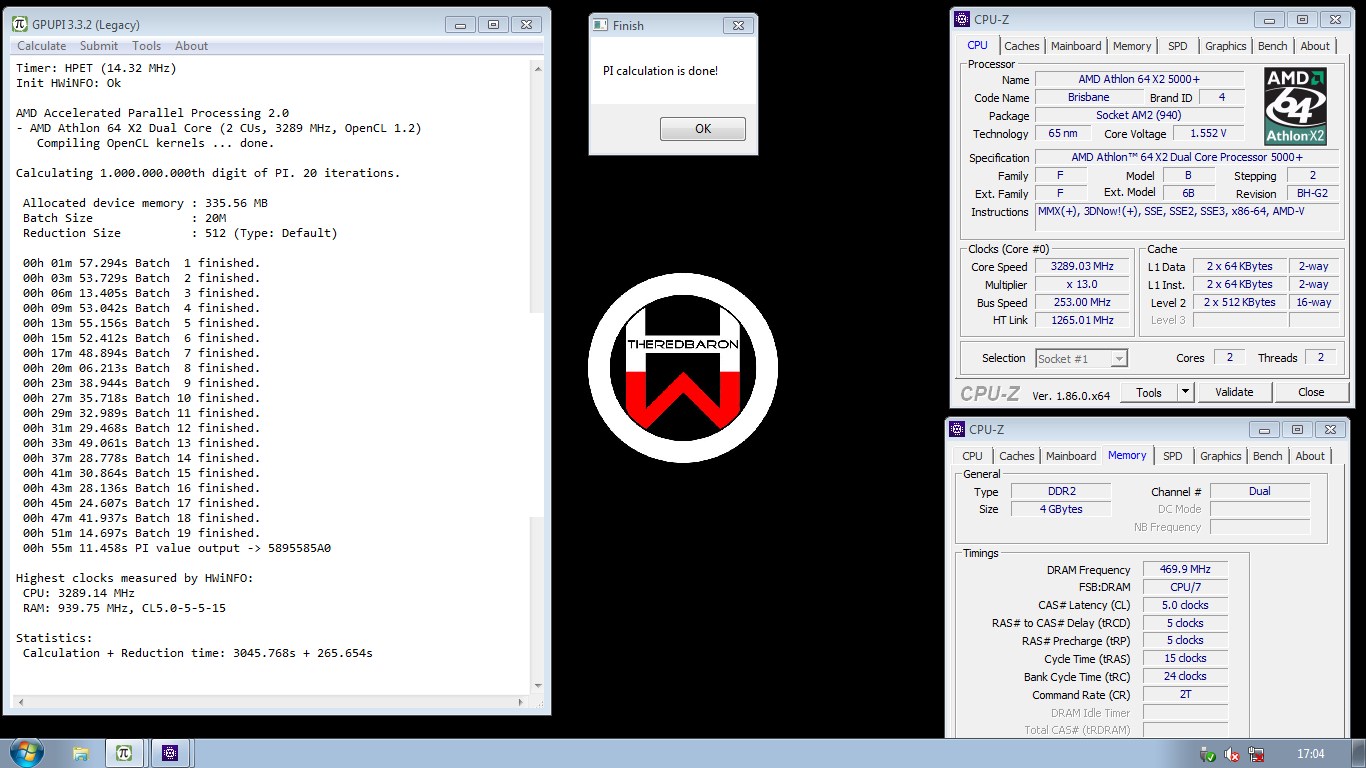This screenshot has height=768, width=1366.
Task: Open About tab in lower CPU-Z window
Action: pos(1310,456)
